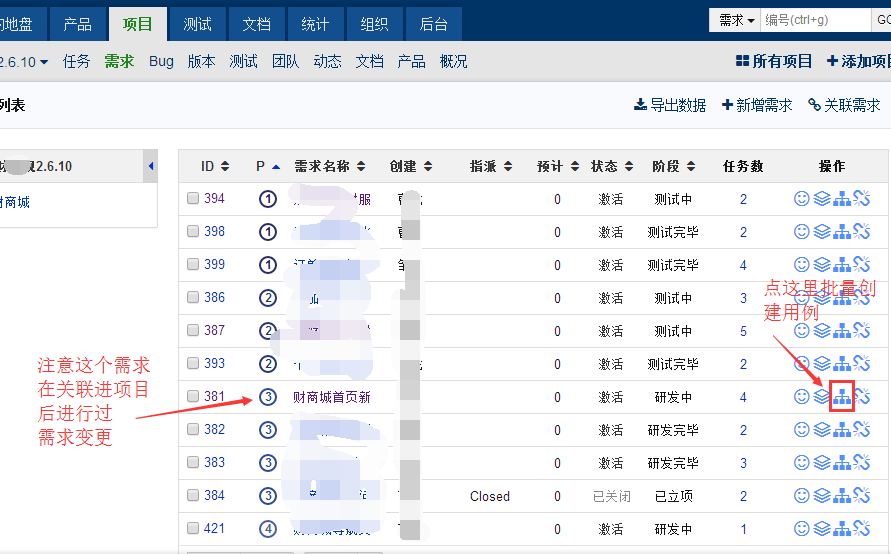
Task: Click the unlink icon for requirement 421
Action: click(862, 529)
